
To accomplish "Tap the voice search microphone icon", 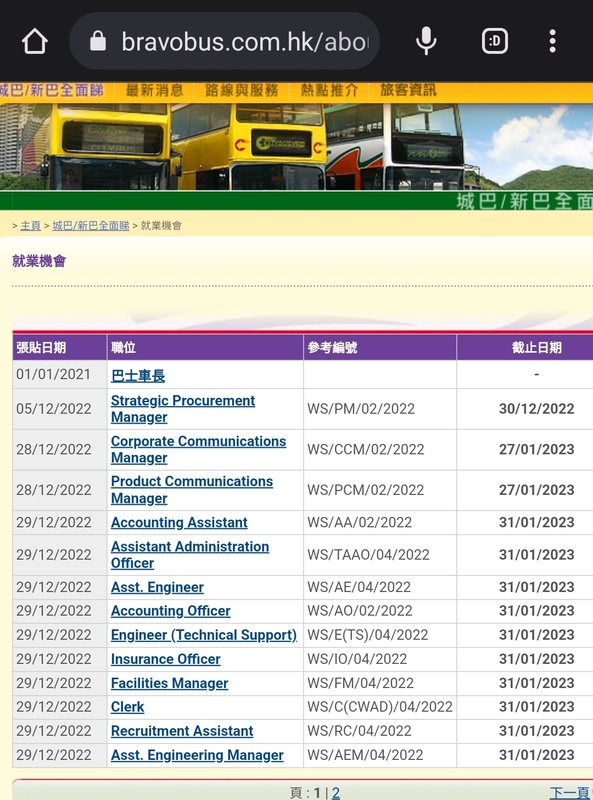I will click(426, 41).
